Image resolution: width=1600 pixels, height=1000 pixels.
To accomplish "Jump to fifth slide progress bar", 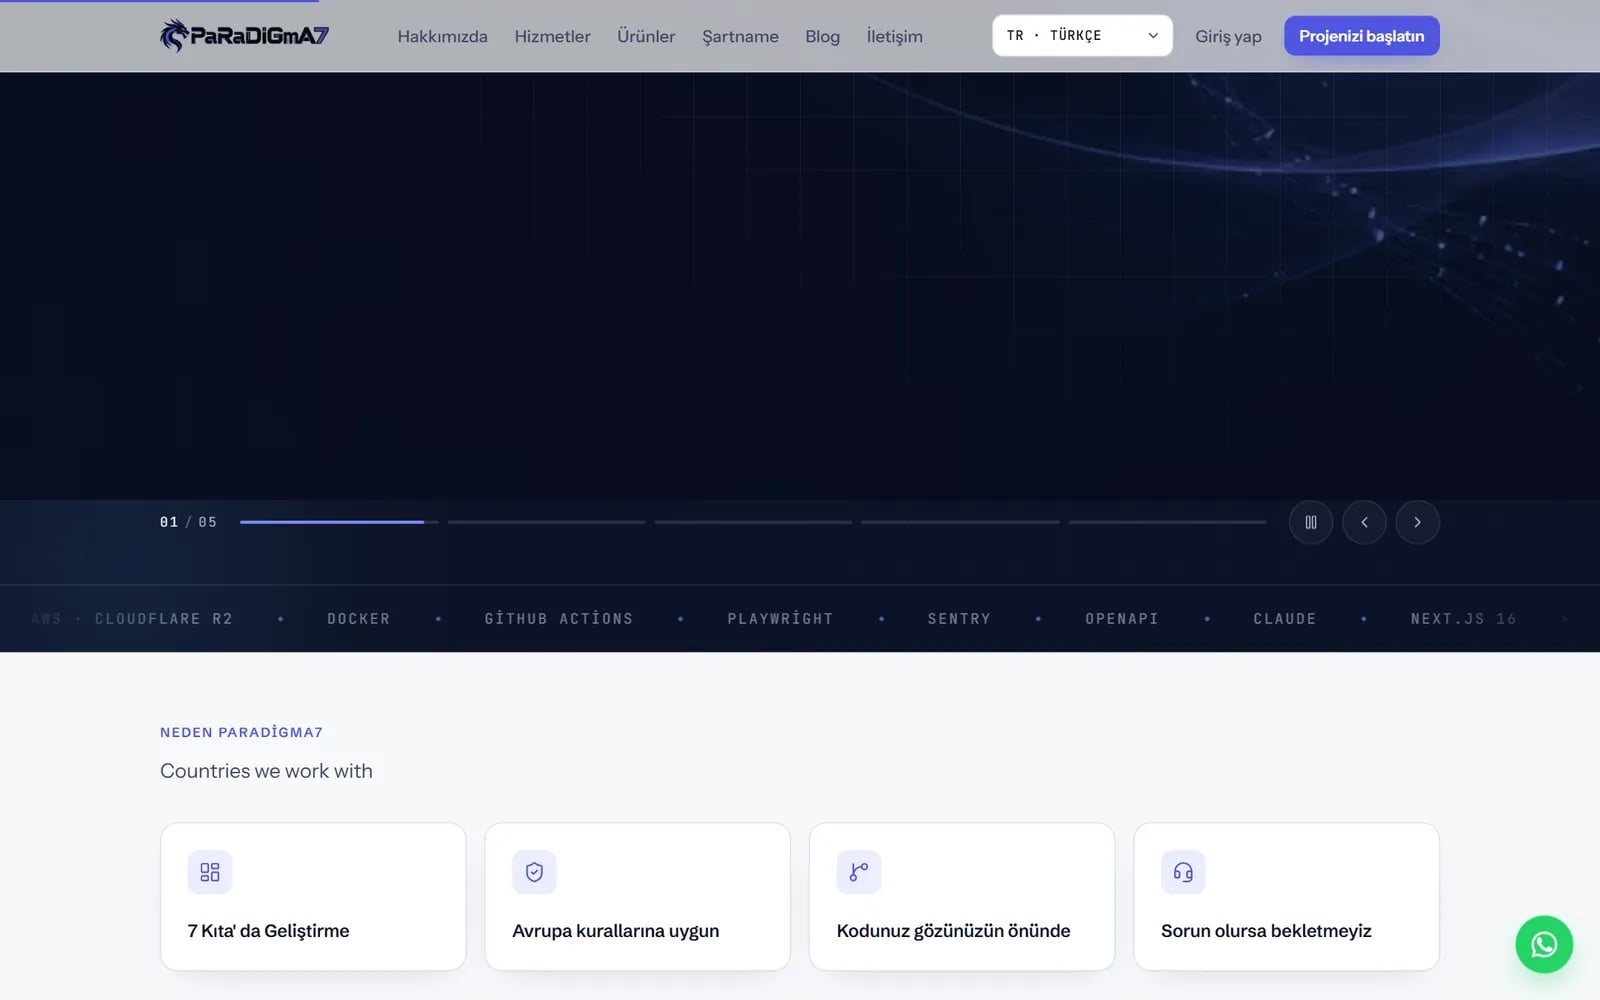I will (x=1167, y=522).
